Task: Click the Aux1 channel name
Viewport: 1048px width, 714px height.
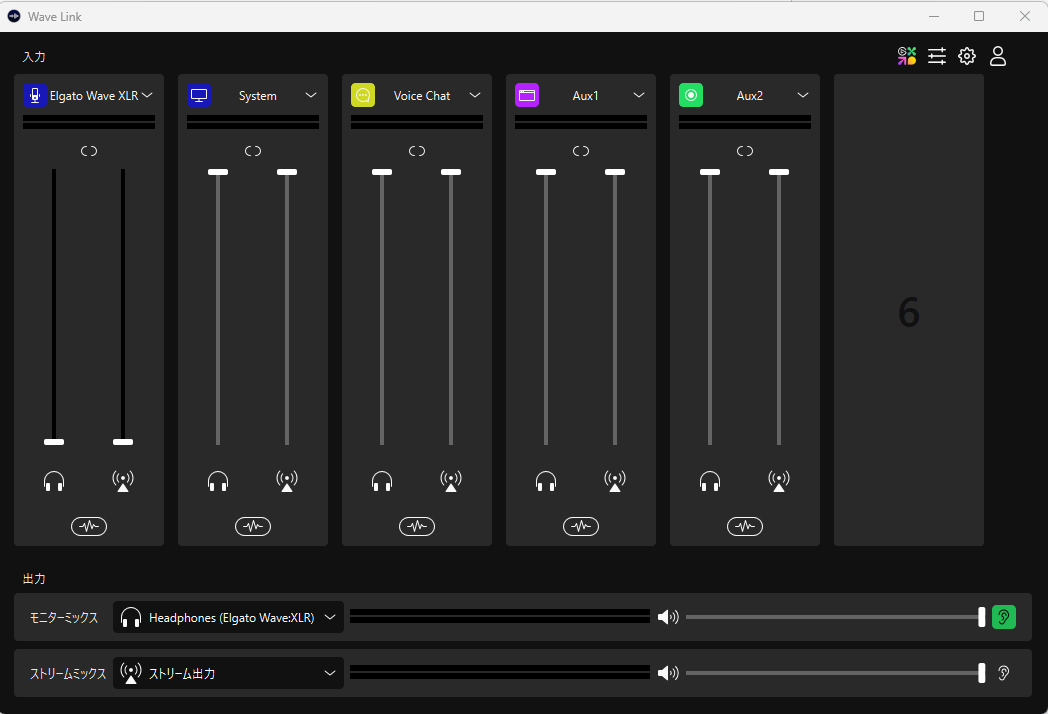Action: [x=585, y=96]
